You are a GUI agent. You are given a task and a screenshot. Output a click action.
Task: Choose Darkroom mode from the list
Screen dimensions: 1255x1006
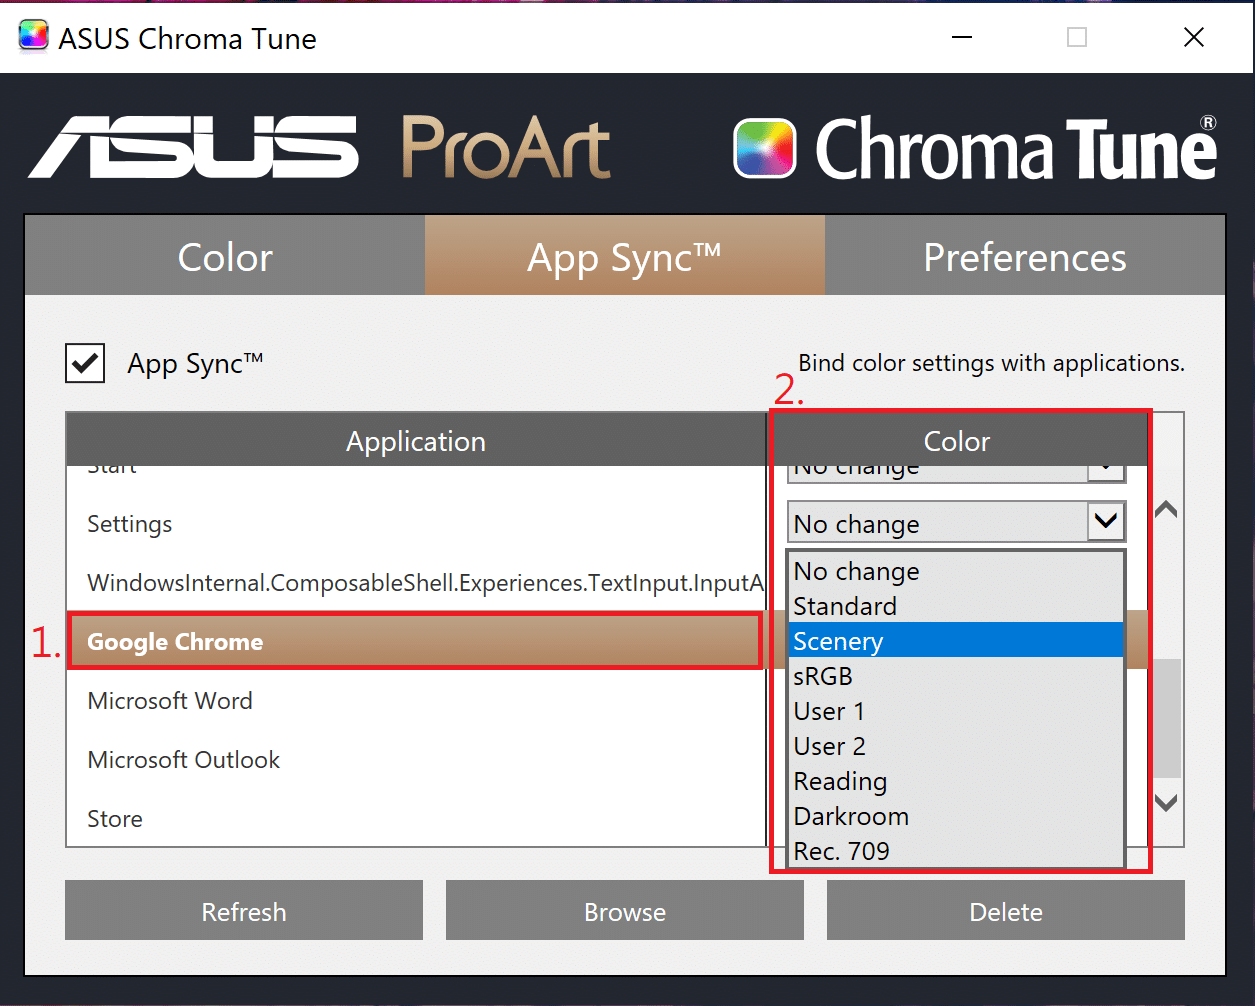point(956,816)
